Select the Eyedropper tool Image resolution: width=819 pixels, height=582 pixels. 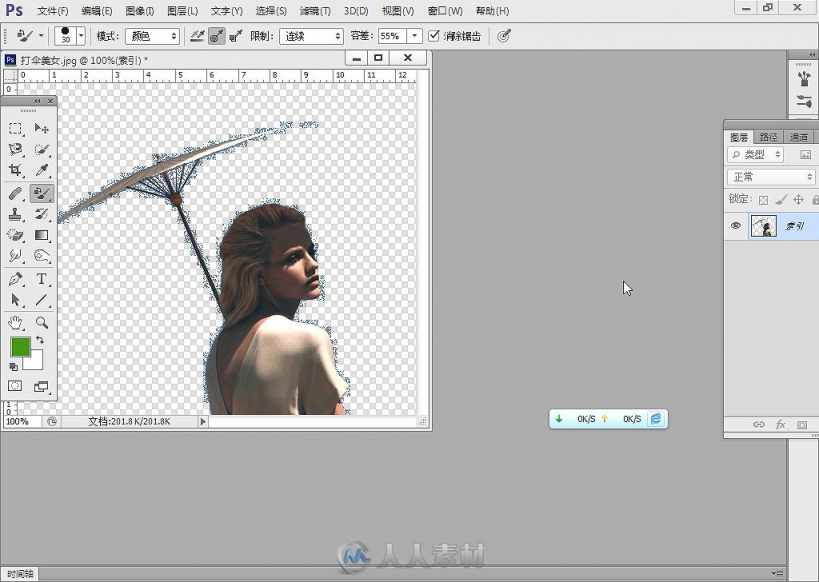click(x=41, y=170)
